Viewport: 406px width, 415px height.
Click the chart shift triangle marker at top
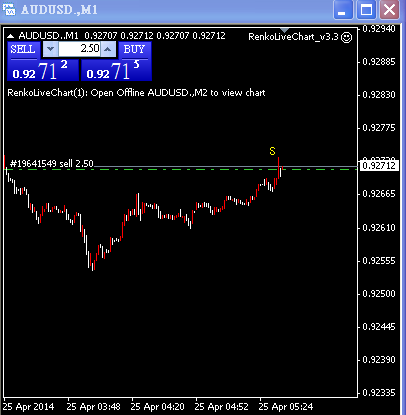(284, 31)
